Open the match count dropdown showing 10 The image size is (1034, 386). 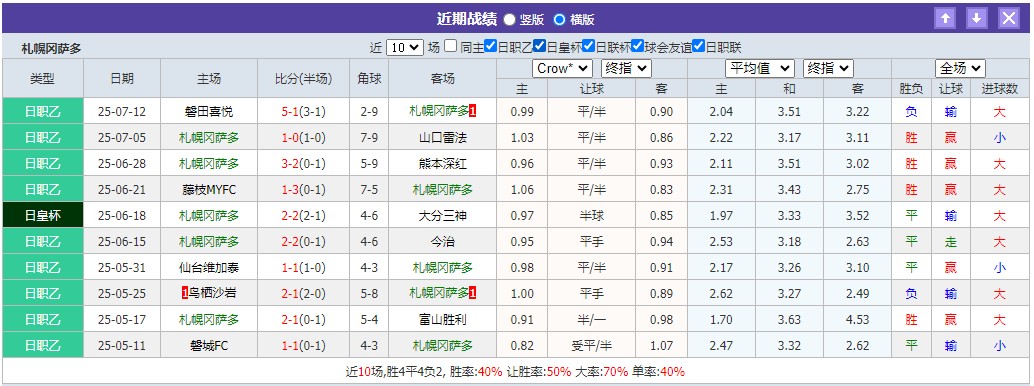pyautogui.click(x=404, y=48)
